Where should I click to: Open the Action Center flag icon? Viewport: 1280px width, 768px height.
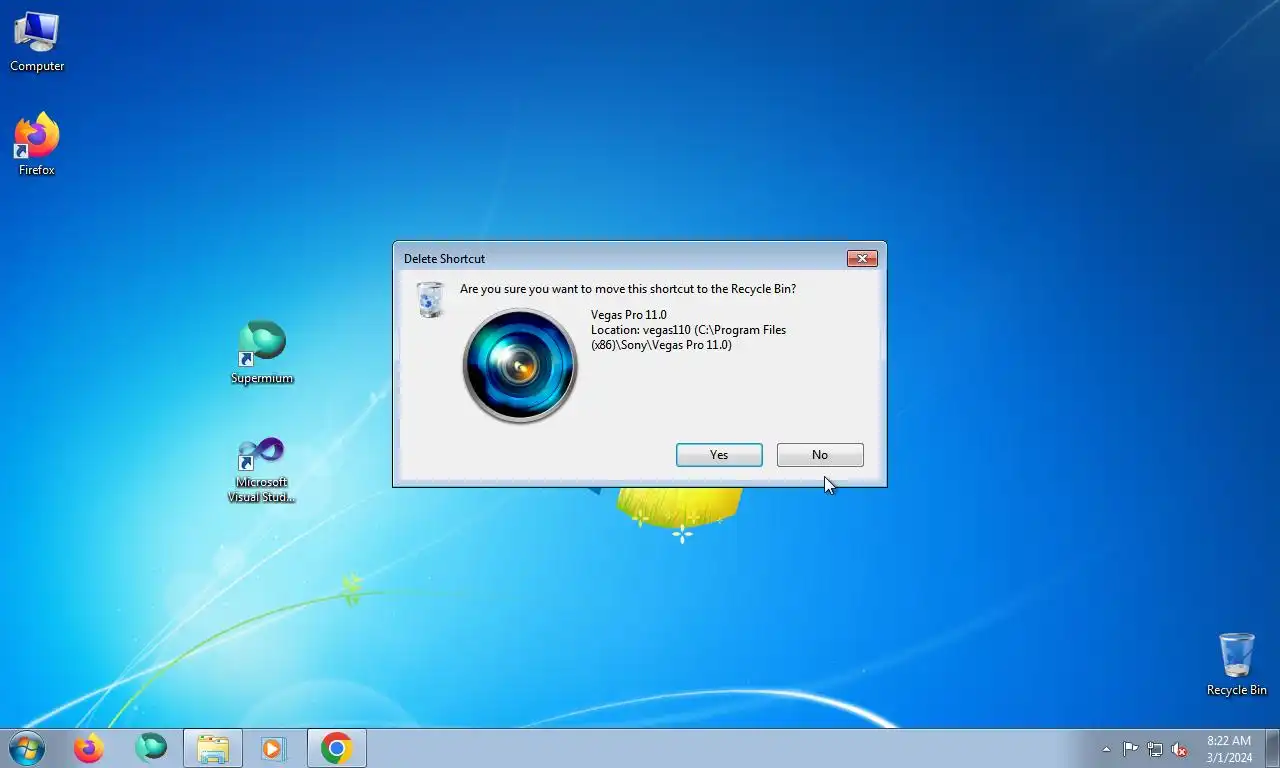click(x=1130, y=749)
